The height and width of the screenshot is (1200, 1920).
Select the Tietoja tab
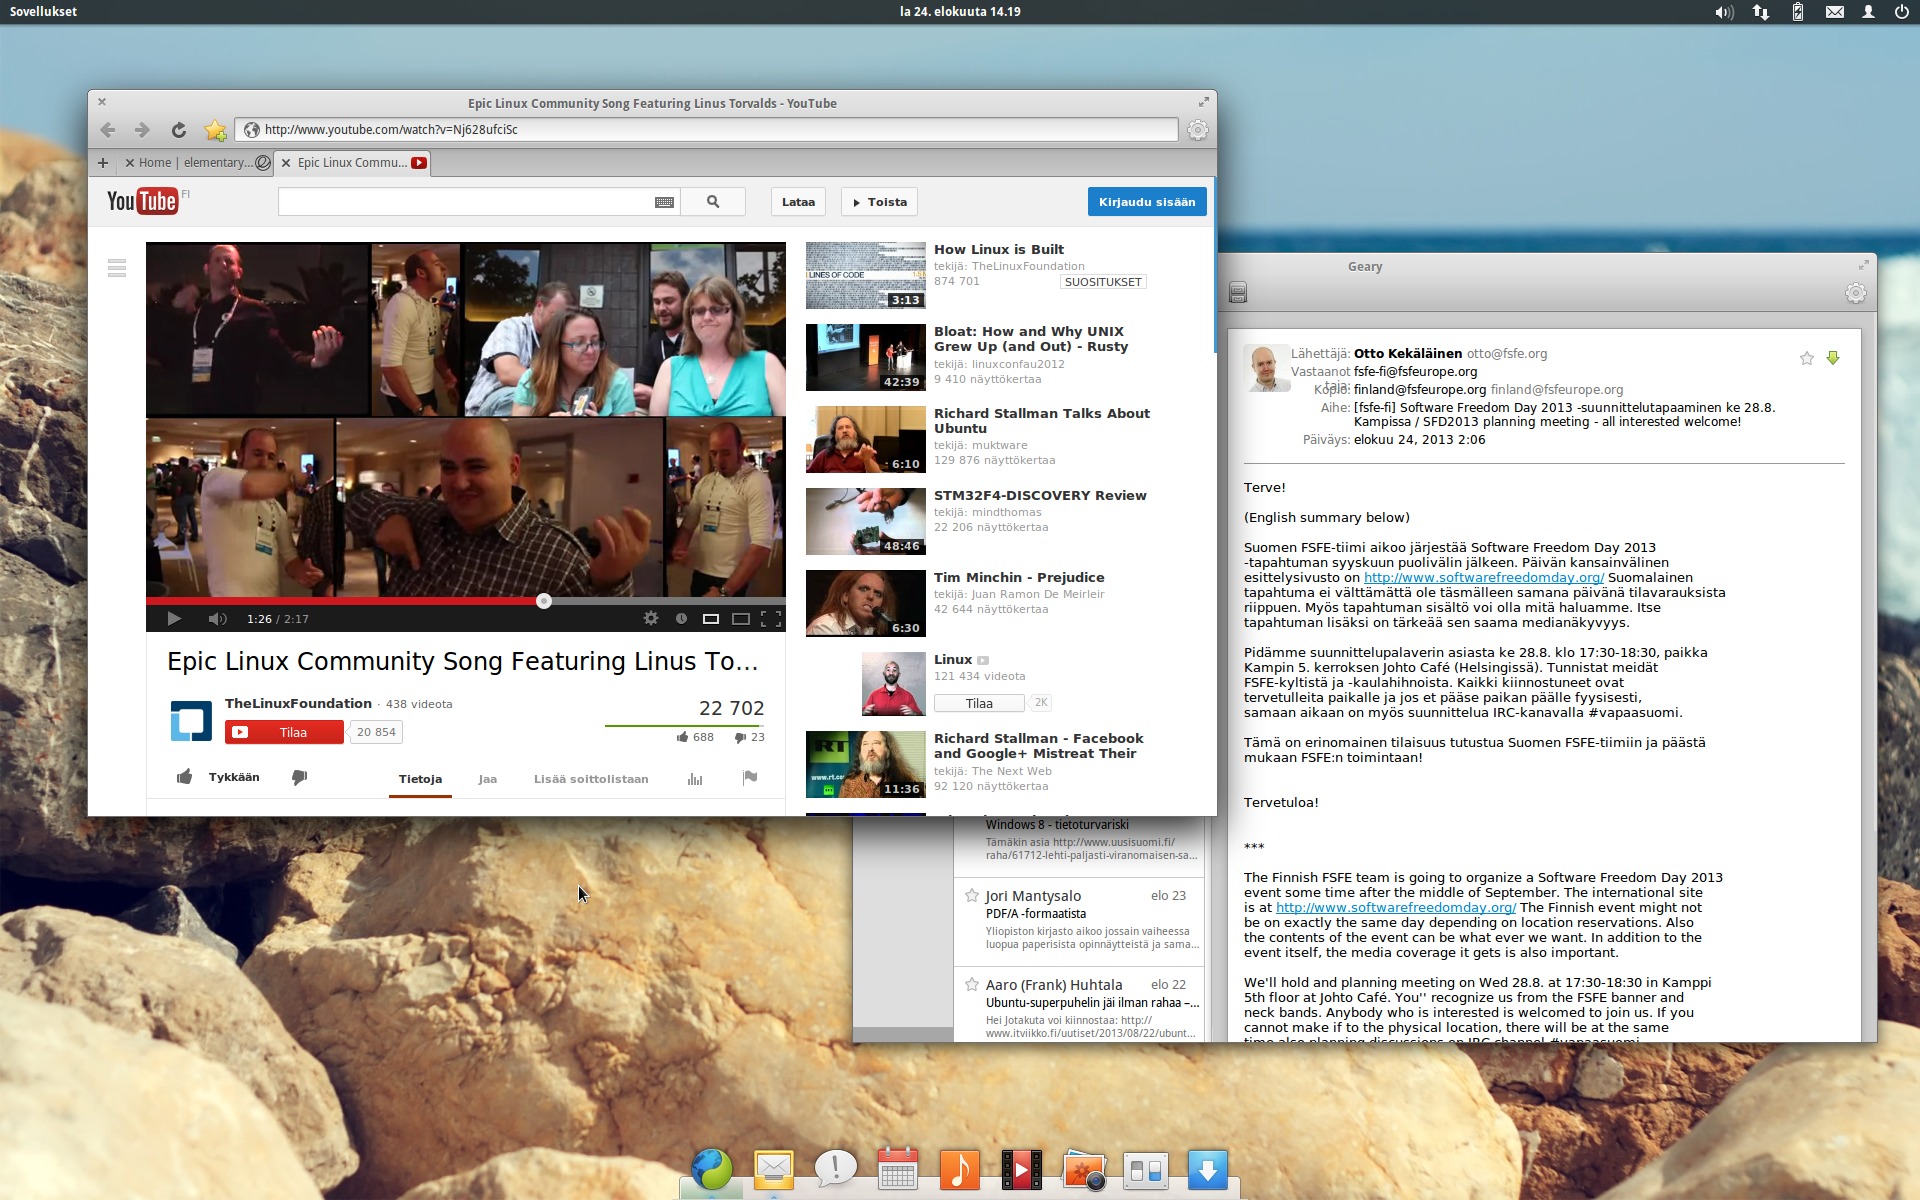click(420, 779)
